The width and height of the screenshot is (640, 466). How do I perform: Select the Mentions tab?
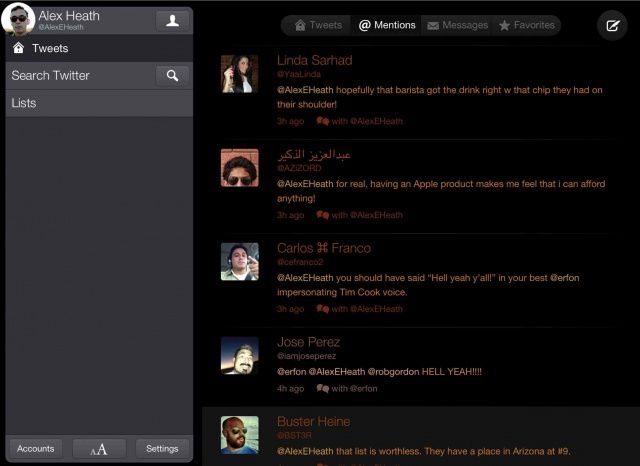click(x=387, y=25)
